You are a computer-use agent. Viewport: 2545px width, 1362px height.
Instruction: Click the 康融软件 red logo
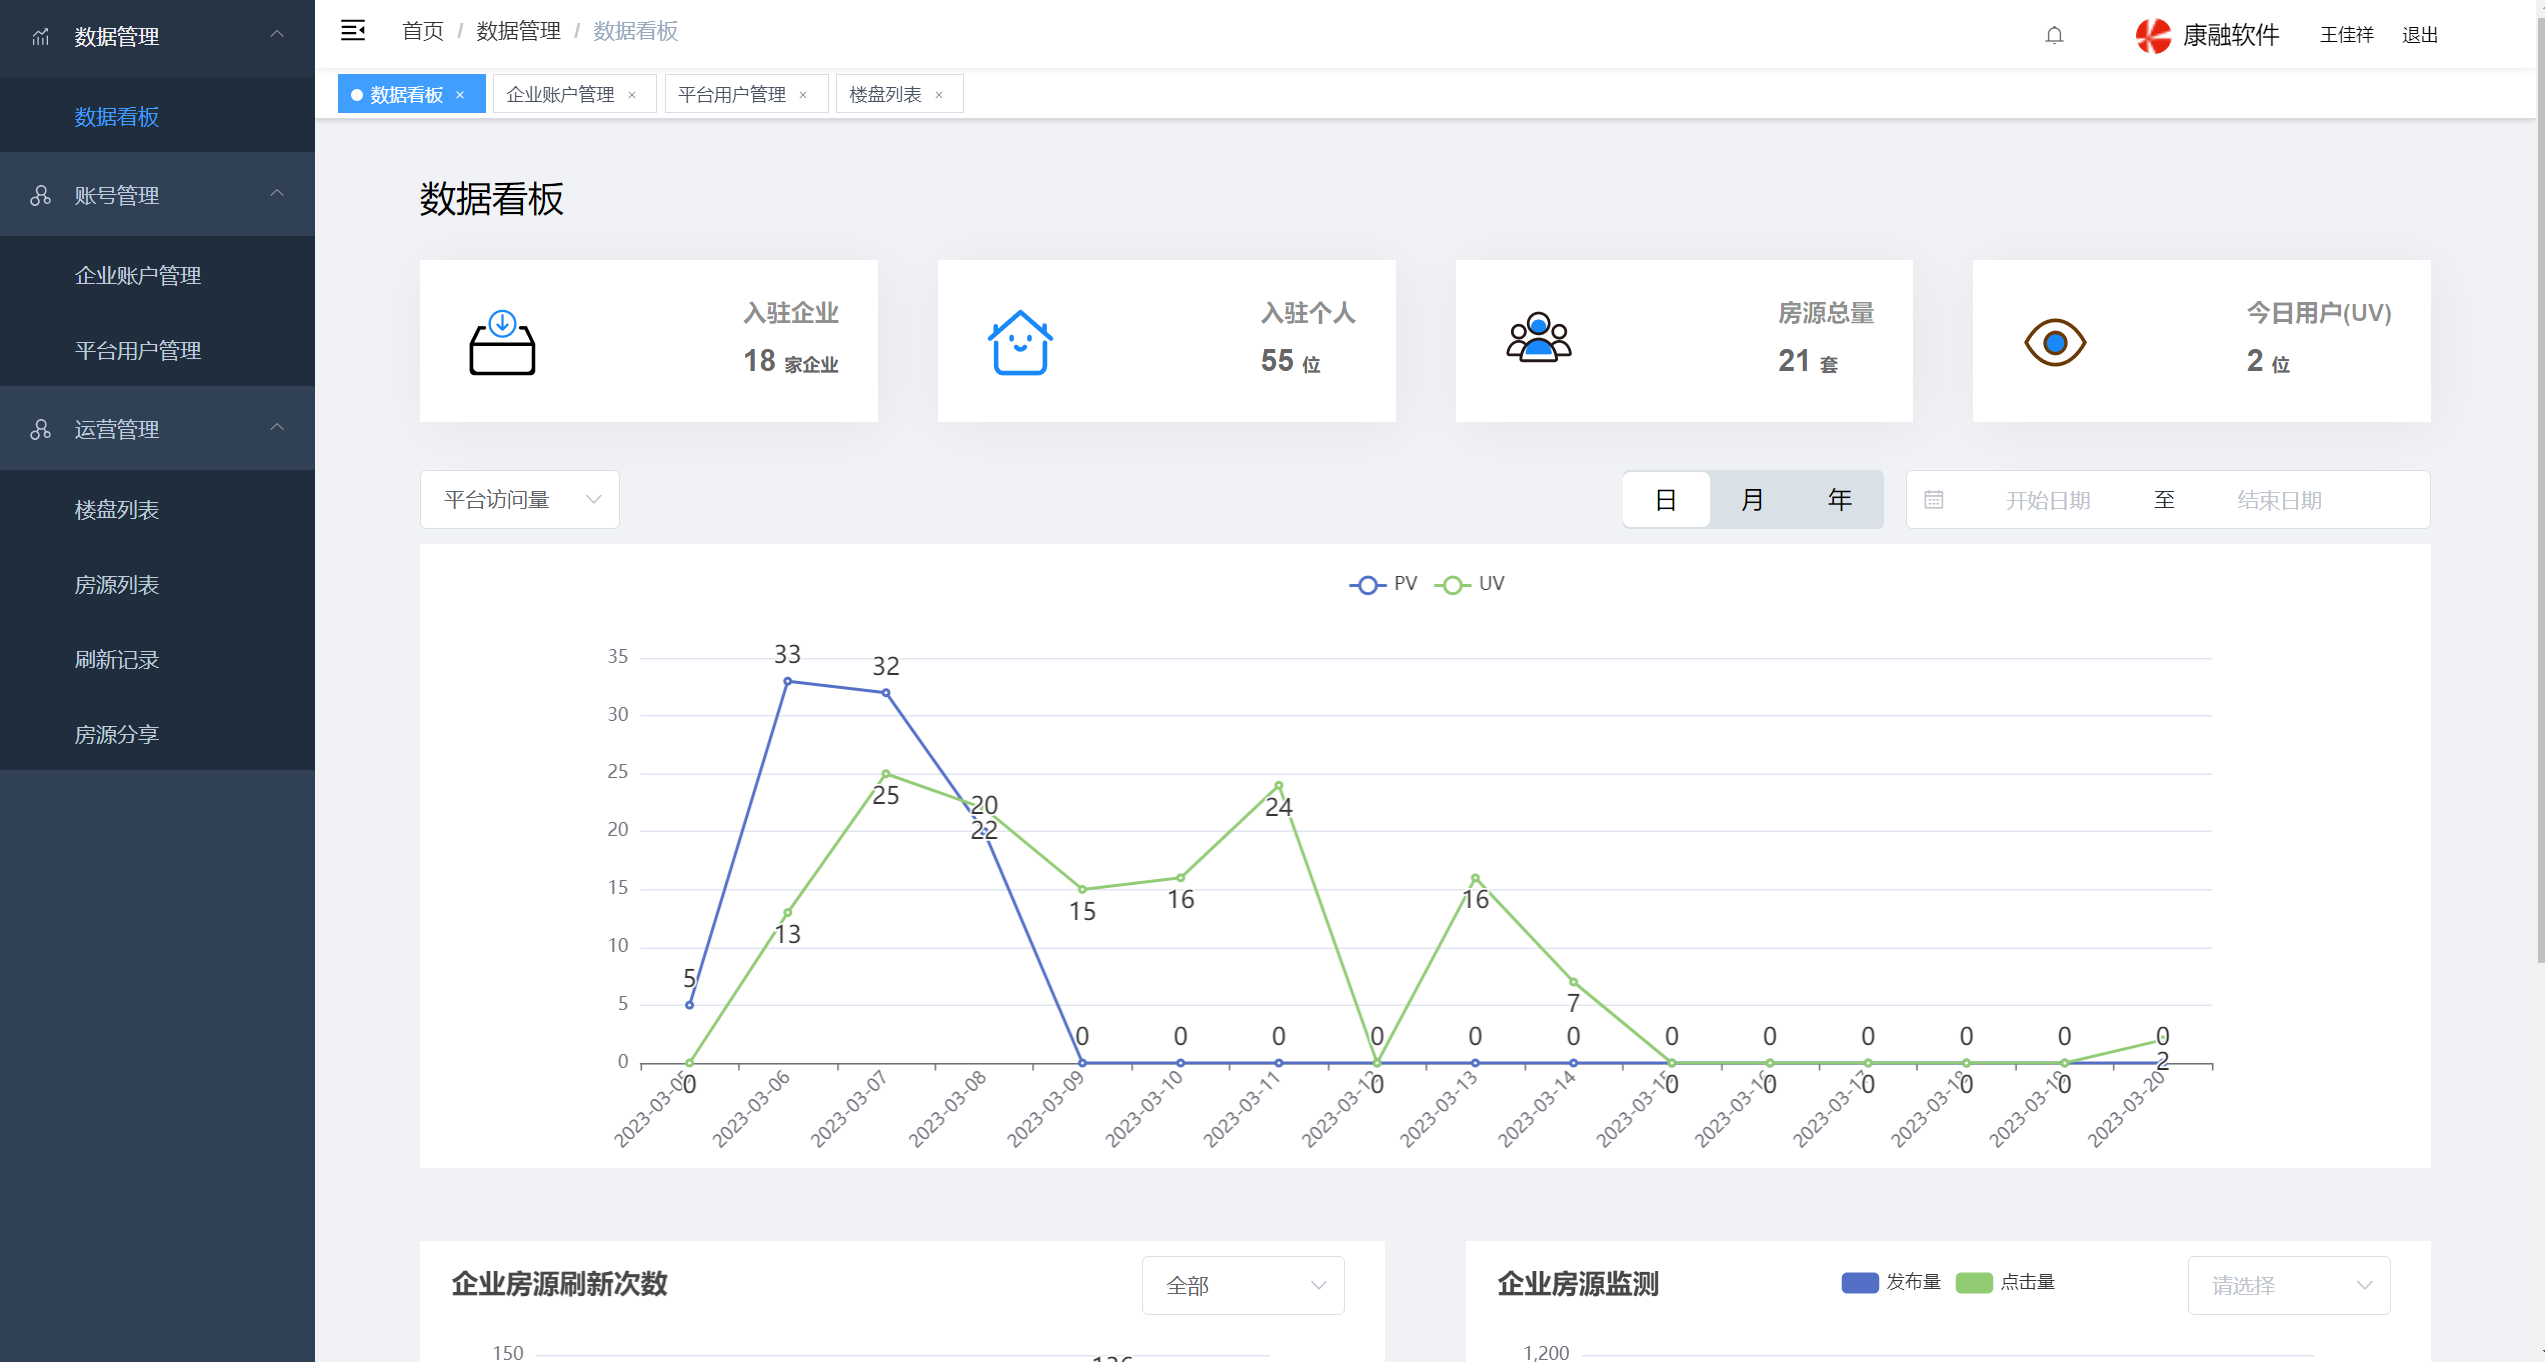tap(2153, 35)
